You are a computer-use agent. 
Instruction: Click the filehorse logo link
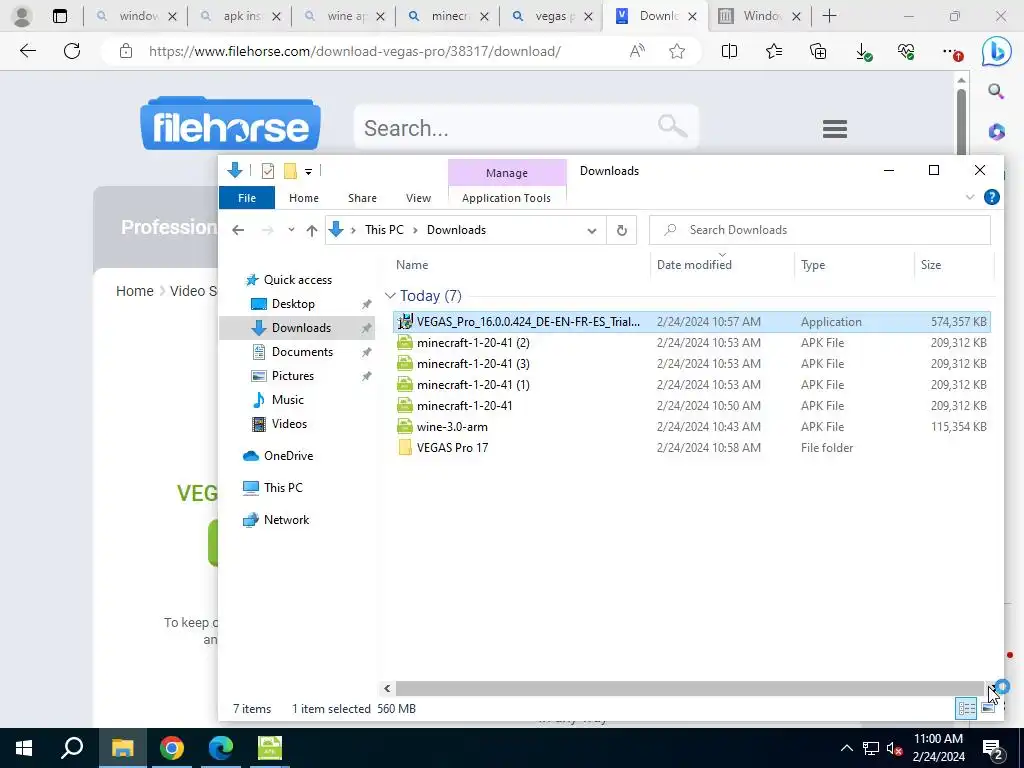[x=230, y=124]
